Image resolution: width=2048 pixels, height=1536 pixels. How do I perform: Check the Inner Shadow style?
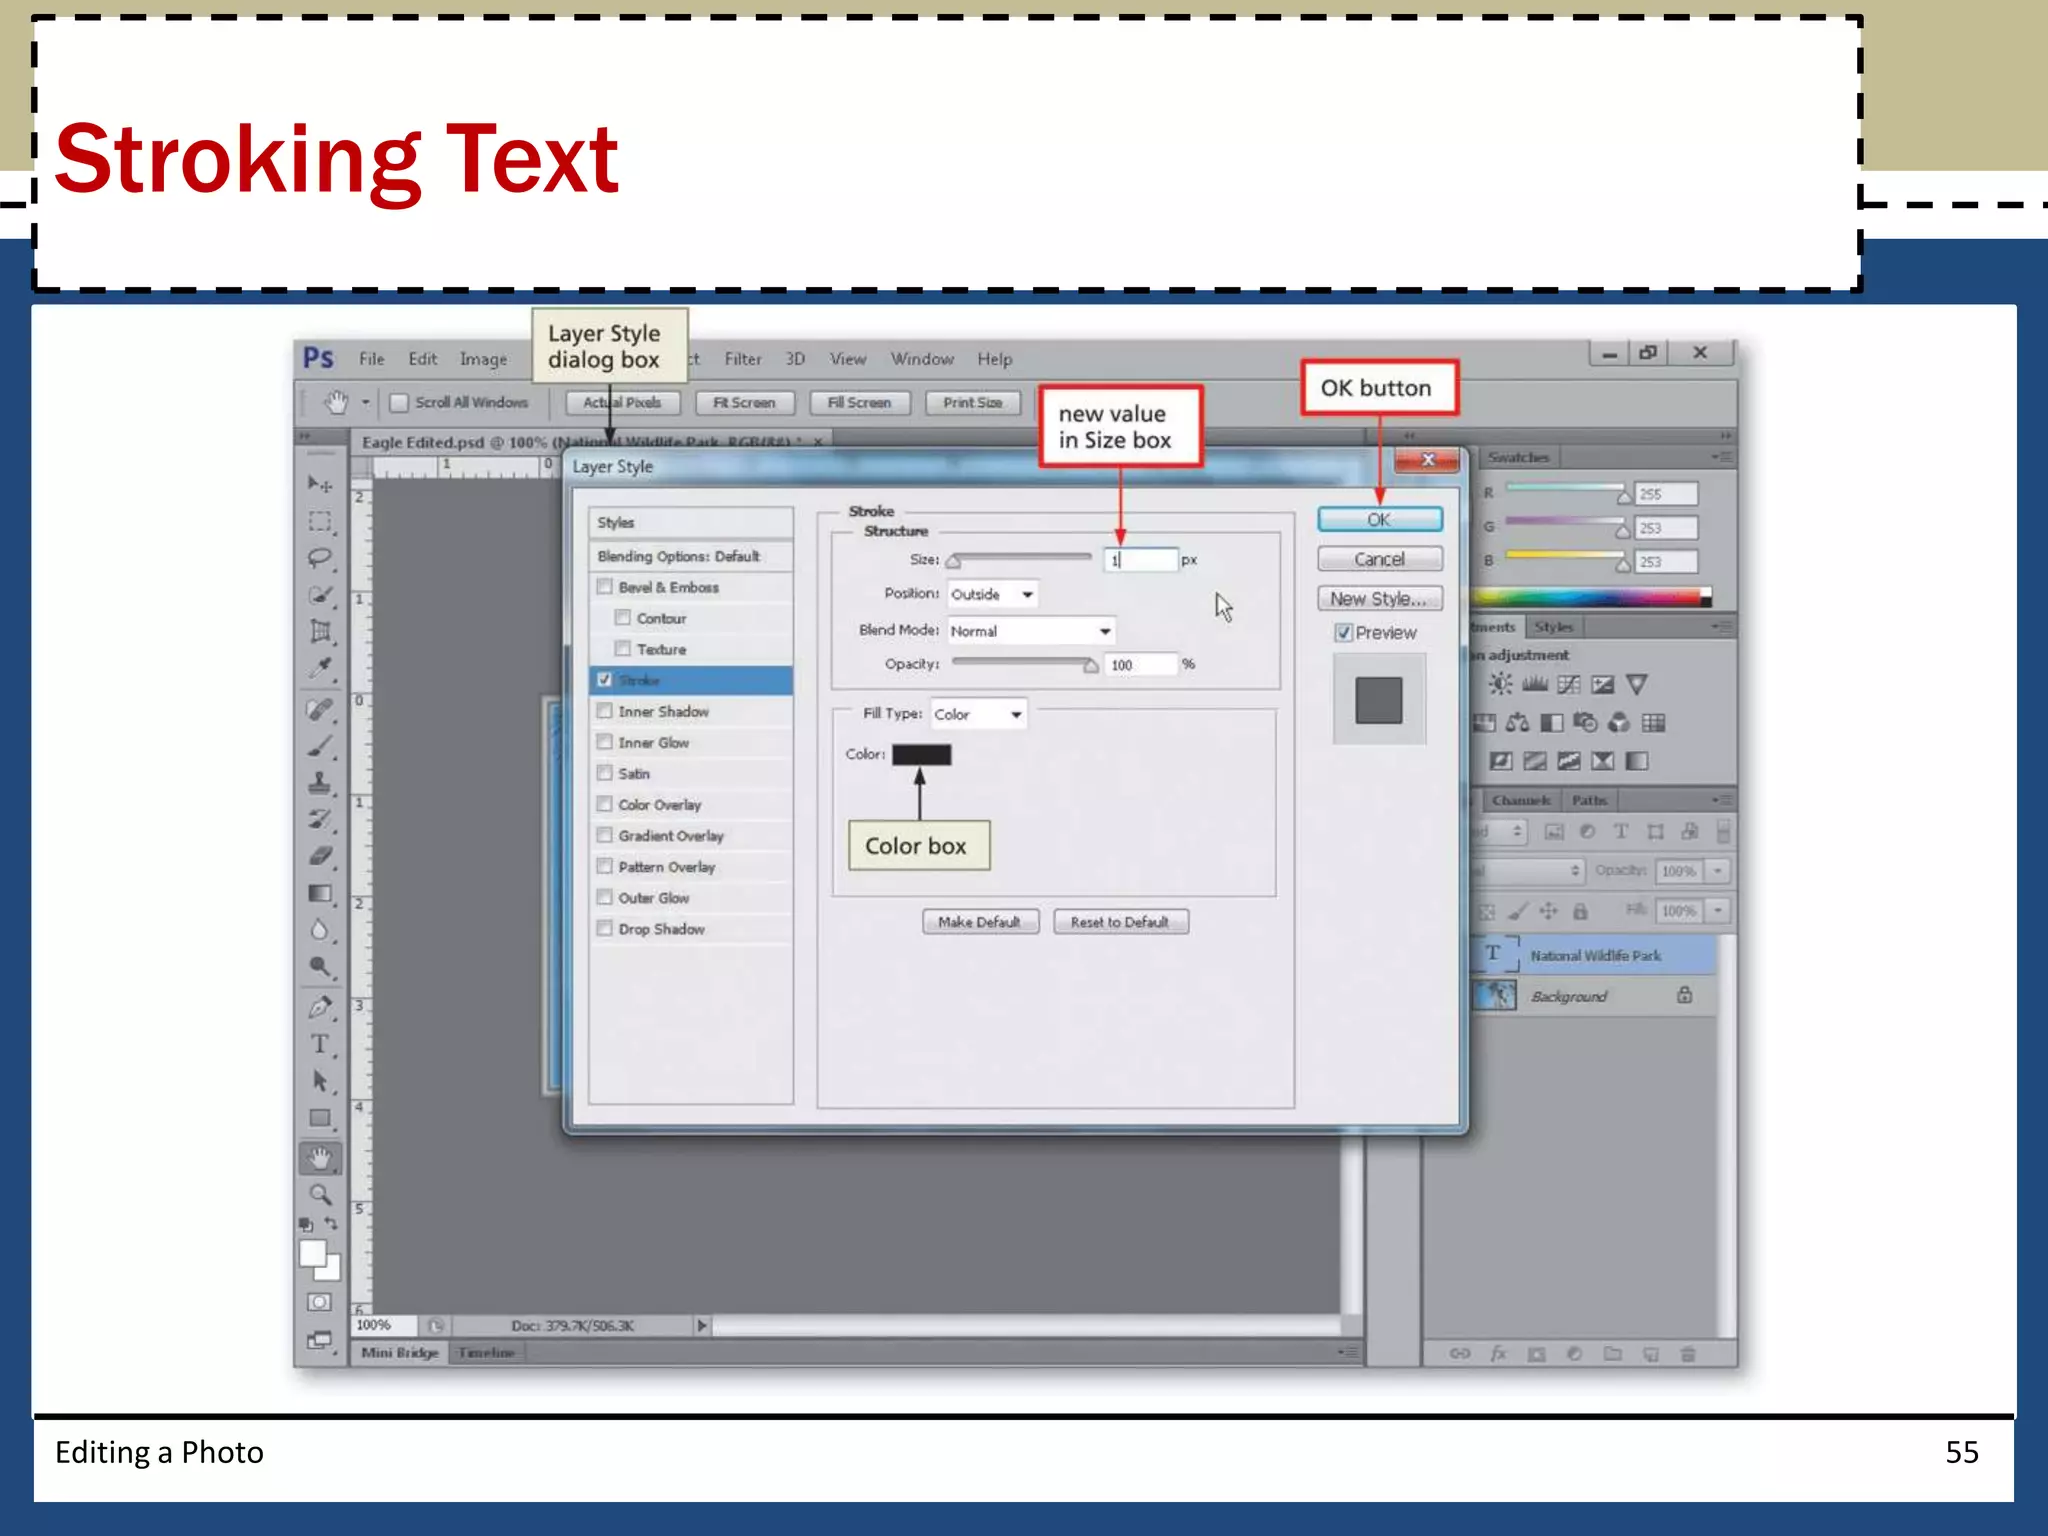(x=604, y=711)
